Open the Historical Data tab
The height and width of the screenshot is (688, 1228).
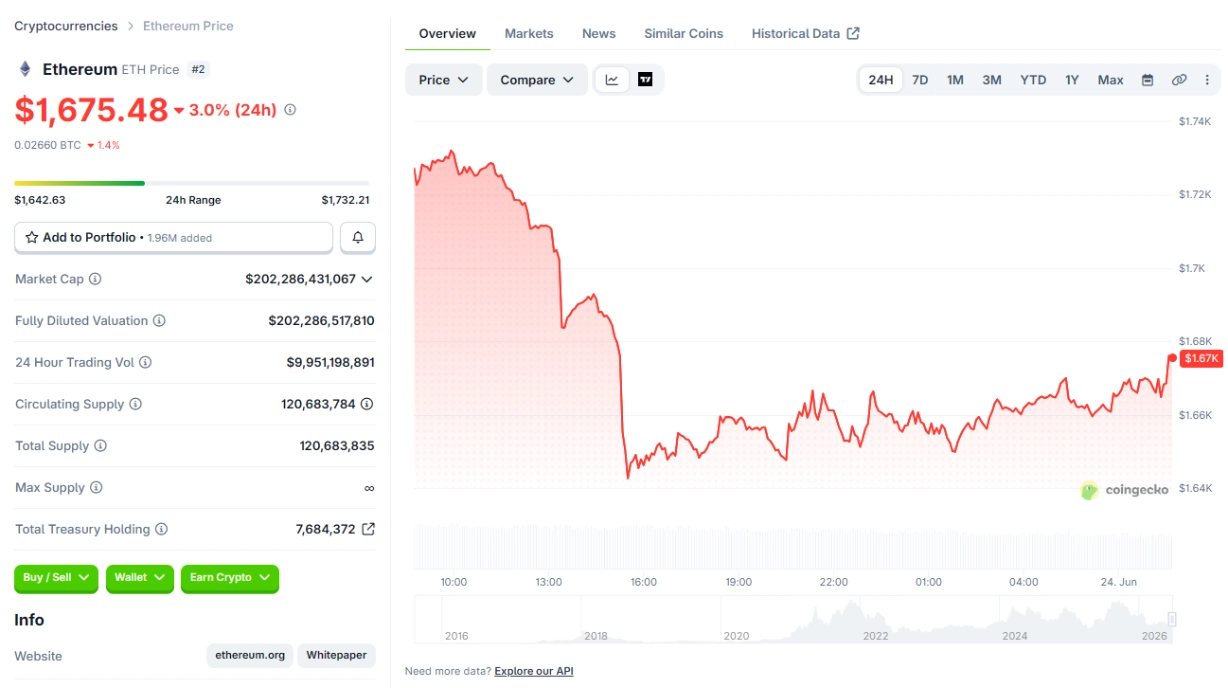tap(805, 33)
